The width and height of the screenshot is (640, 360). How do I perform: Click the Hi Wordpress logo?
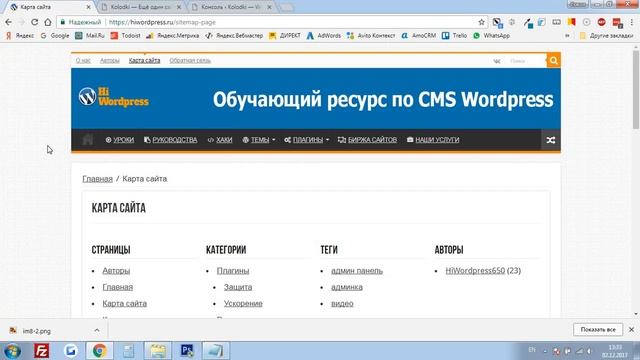coord(114,97)
